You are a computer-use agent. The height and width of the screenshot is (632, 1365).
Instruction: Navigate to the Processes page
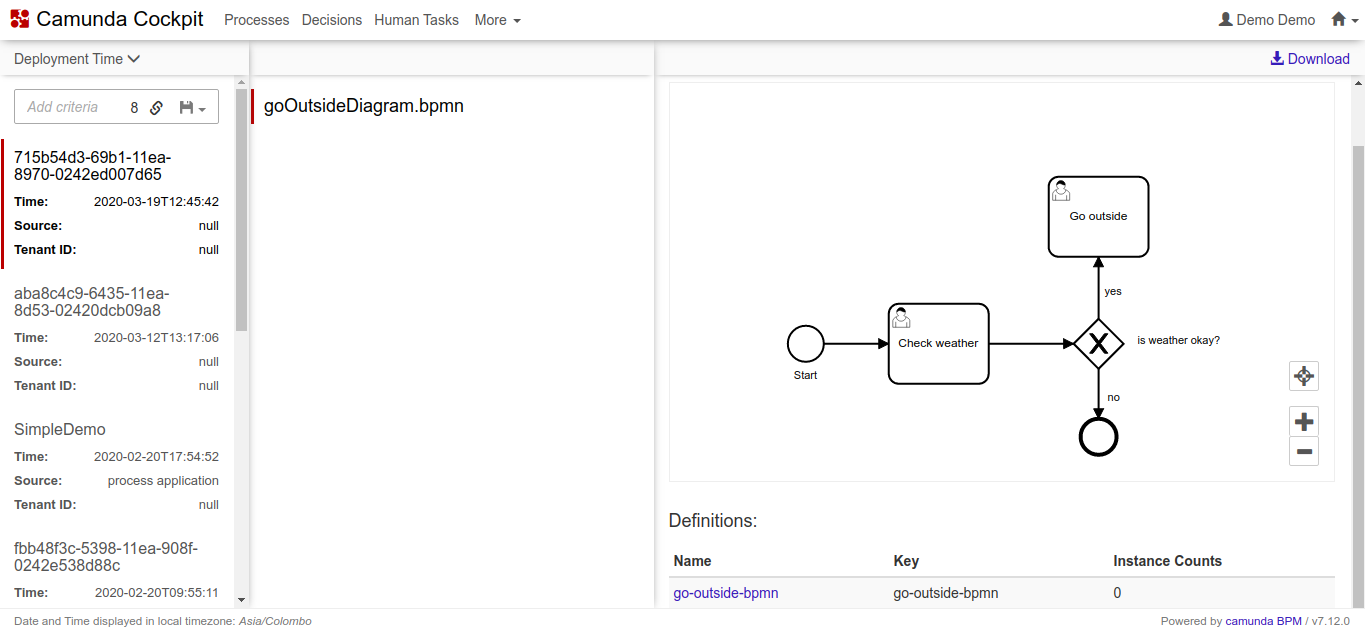tap(256, 19)
